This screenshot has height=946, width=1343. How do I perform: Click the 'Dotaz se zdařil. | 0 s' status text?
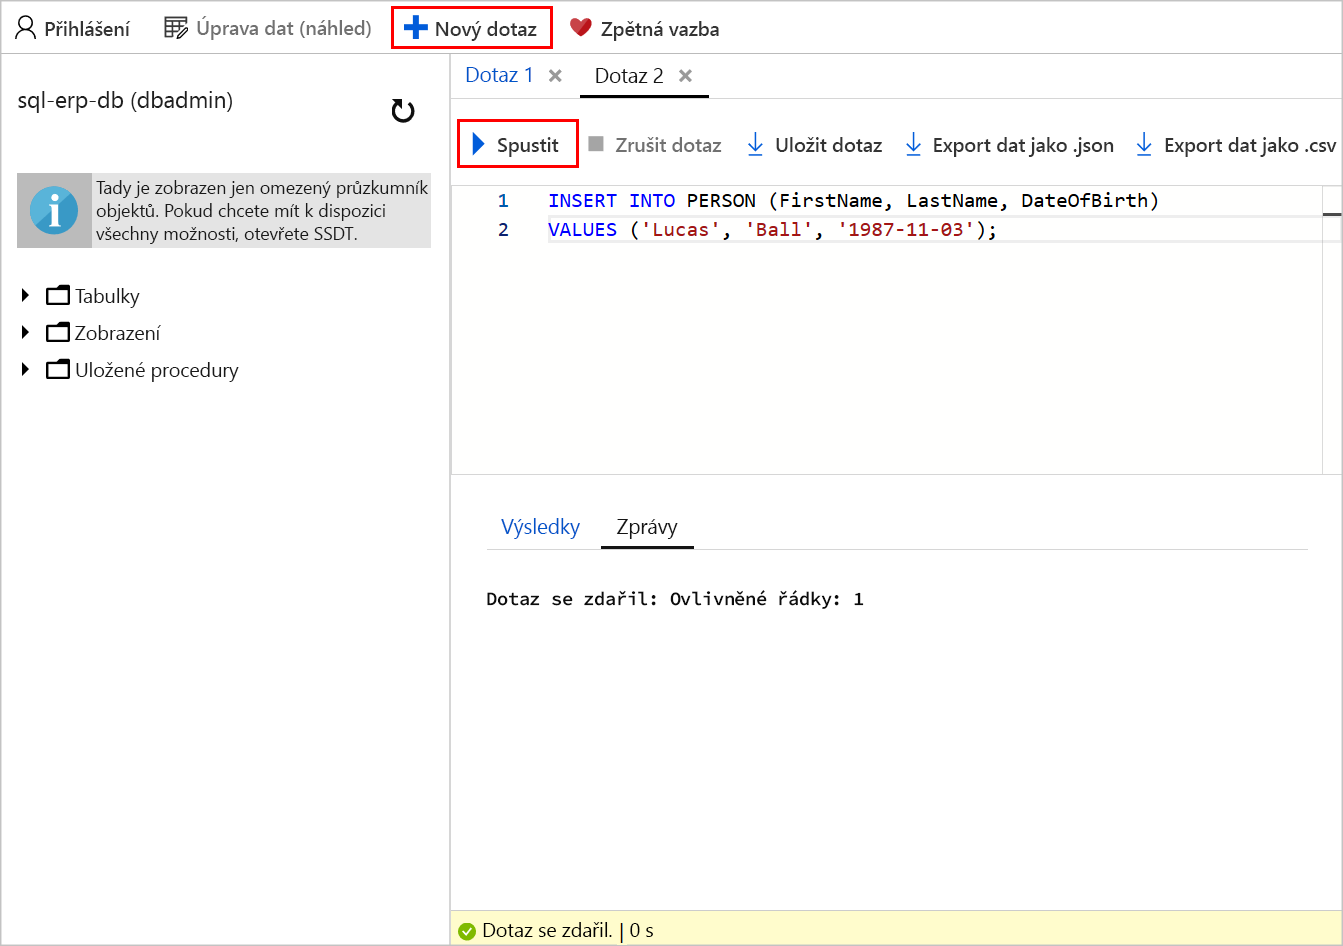[x=568, y=931]
